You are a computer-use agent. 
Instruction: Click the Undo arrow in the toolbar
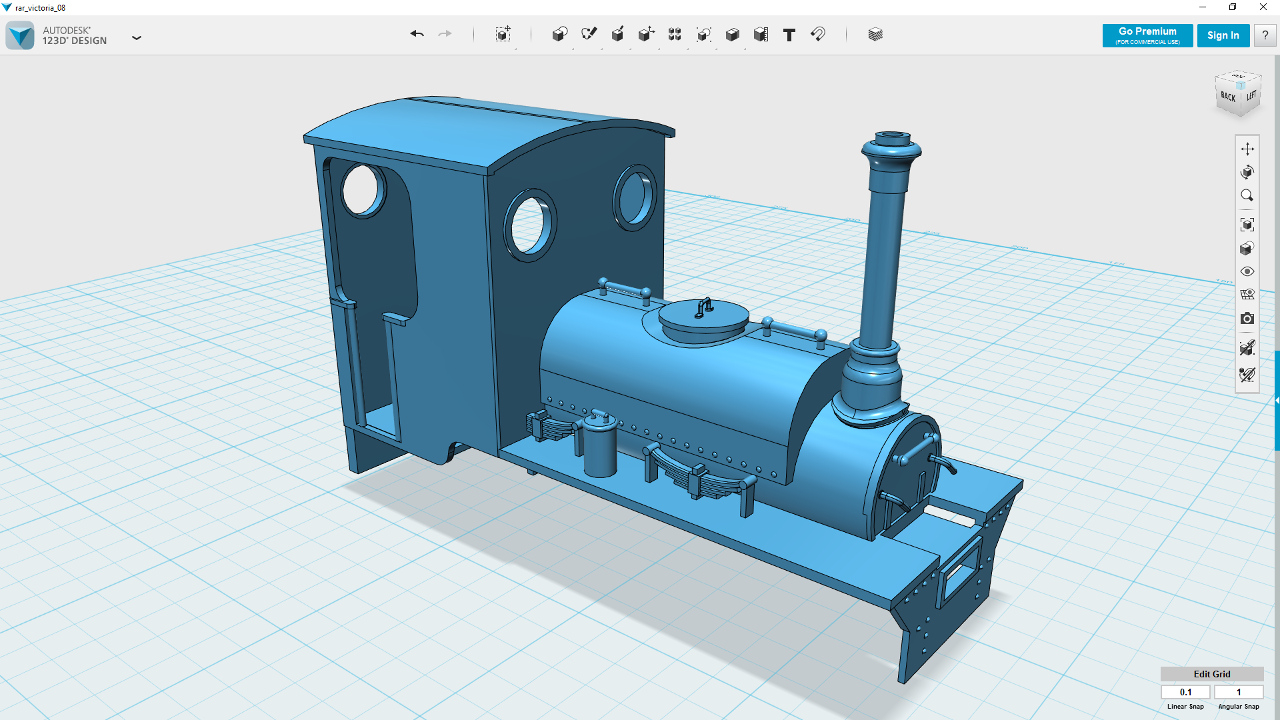click(417, 34)
